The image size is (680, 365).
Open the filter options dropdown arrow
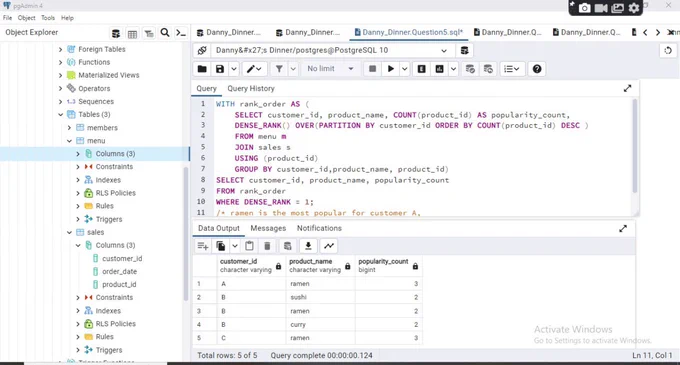click(x=293, y=69)
